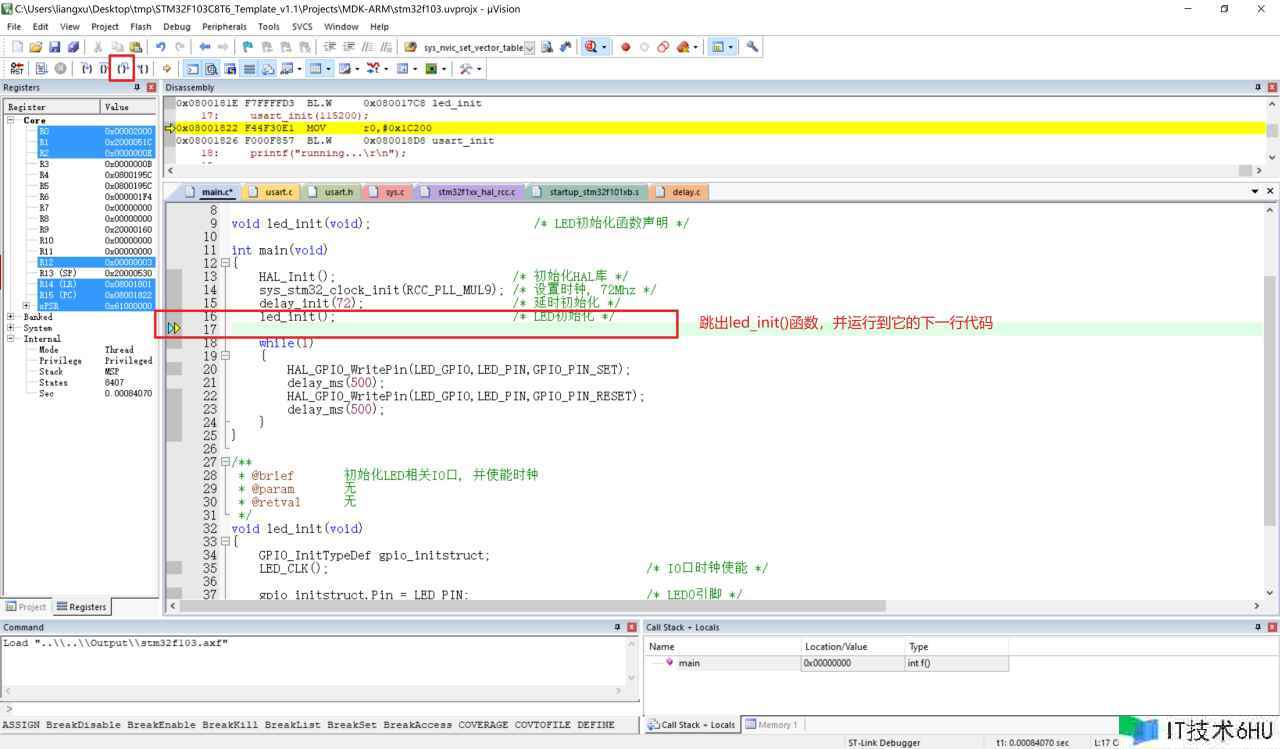The image size is (1280, 749).
Task: Toggle the Command Window toolbar button
Action: click(193, 69)
